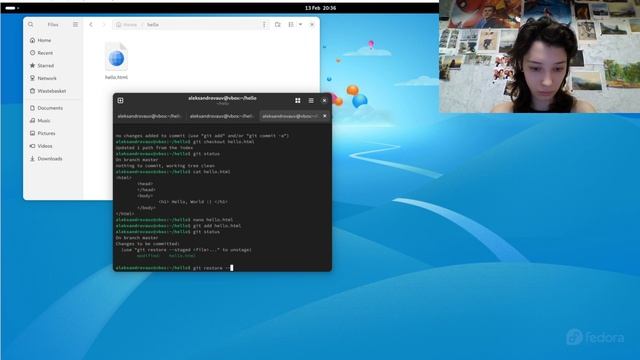
Task: Create a new folder in Files
Action: pyautogui.click(x=278, y=24)
